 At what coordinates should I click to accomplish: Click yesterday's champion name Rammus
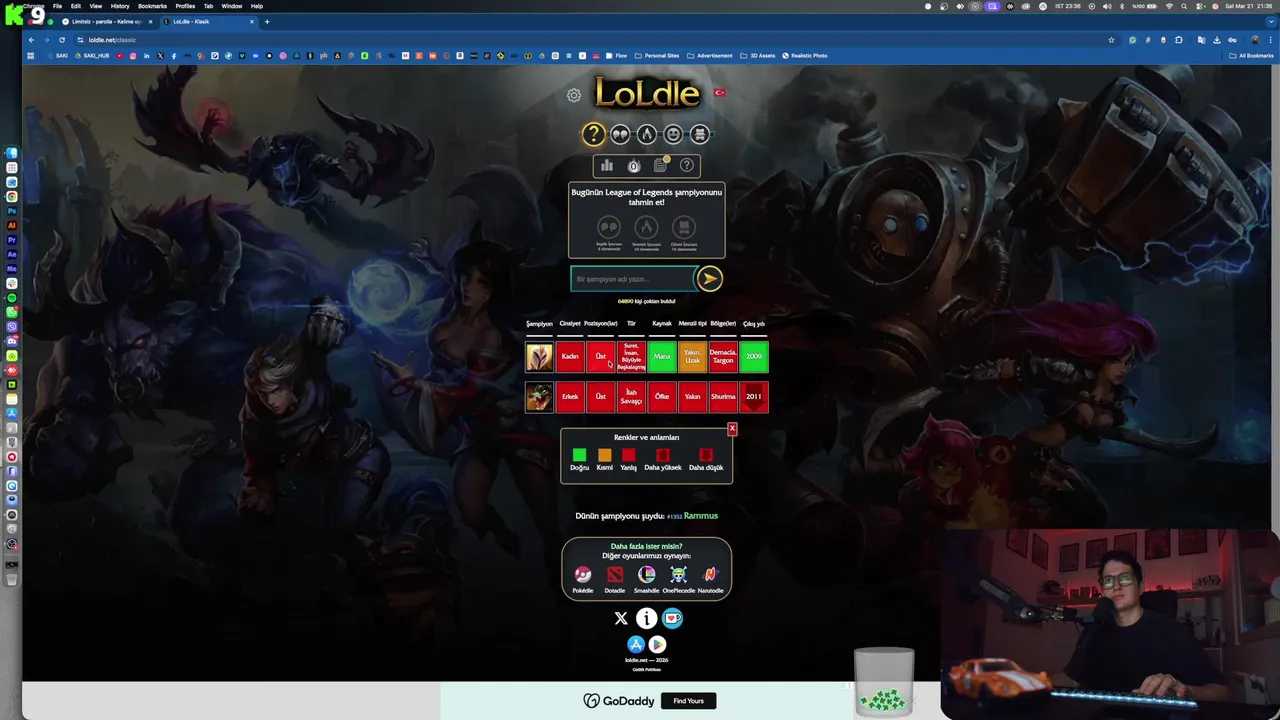point(700,516)
